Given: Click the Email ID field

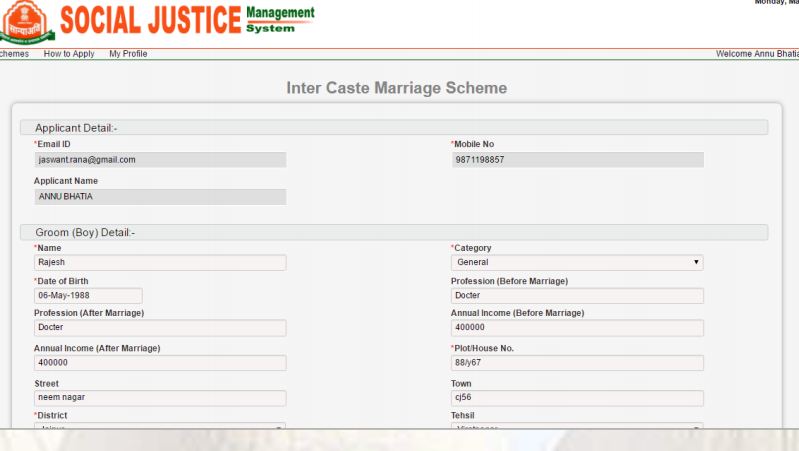Looking at the screenshot, I should (160, 160).
